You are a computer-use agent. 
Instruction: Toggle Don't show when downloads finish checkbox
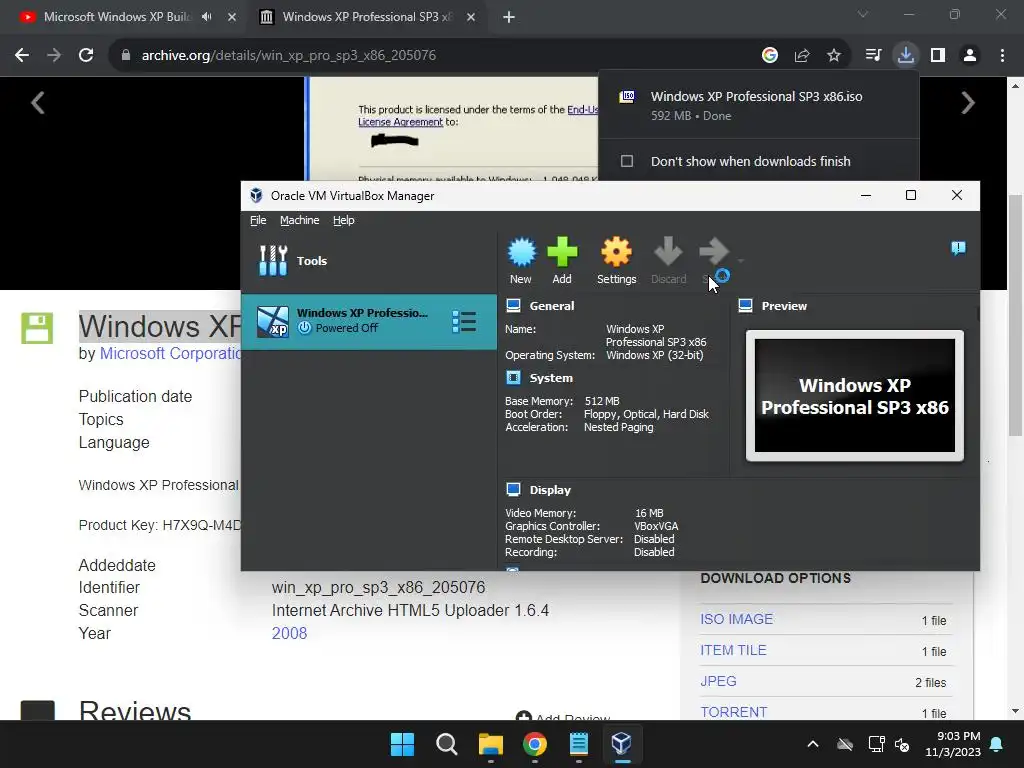point(627,161)
